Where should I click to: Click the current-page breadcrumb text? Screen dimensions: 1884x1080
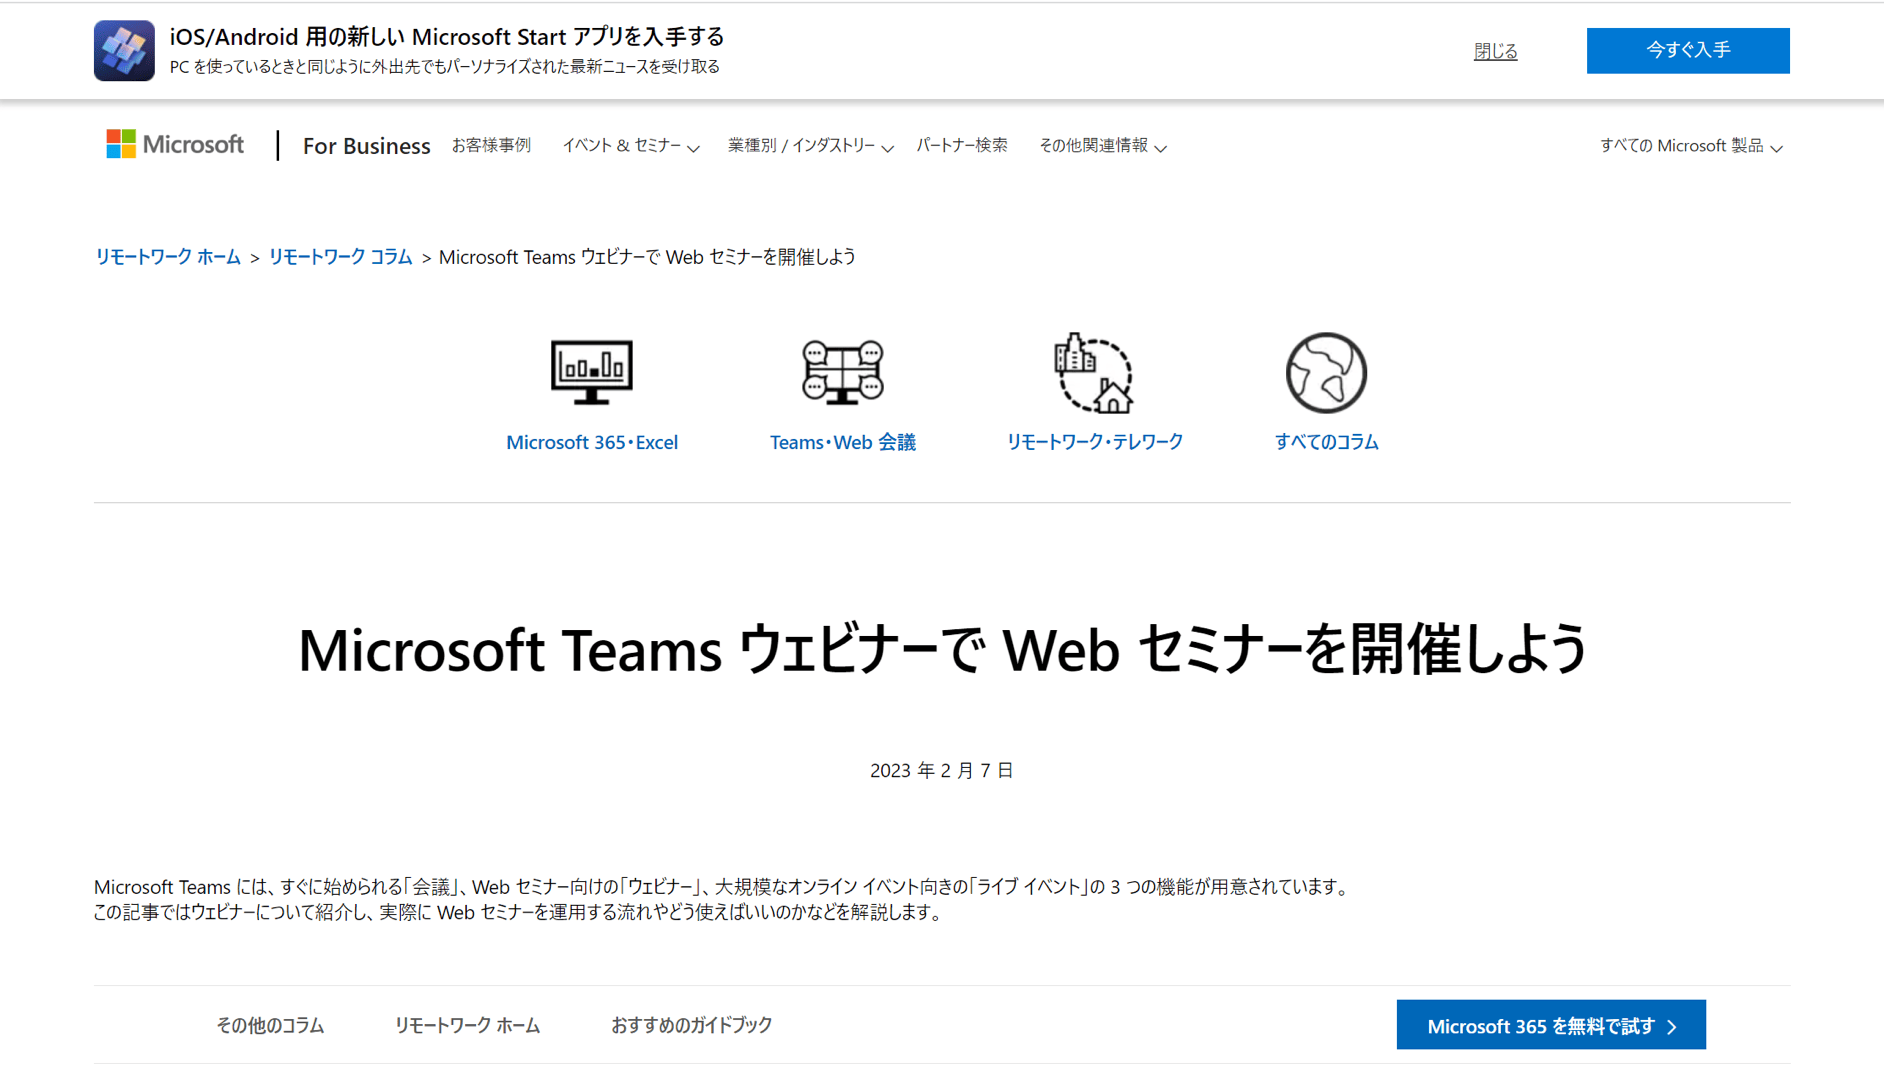point(647,257)
